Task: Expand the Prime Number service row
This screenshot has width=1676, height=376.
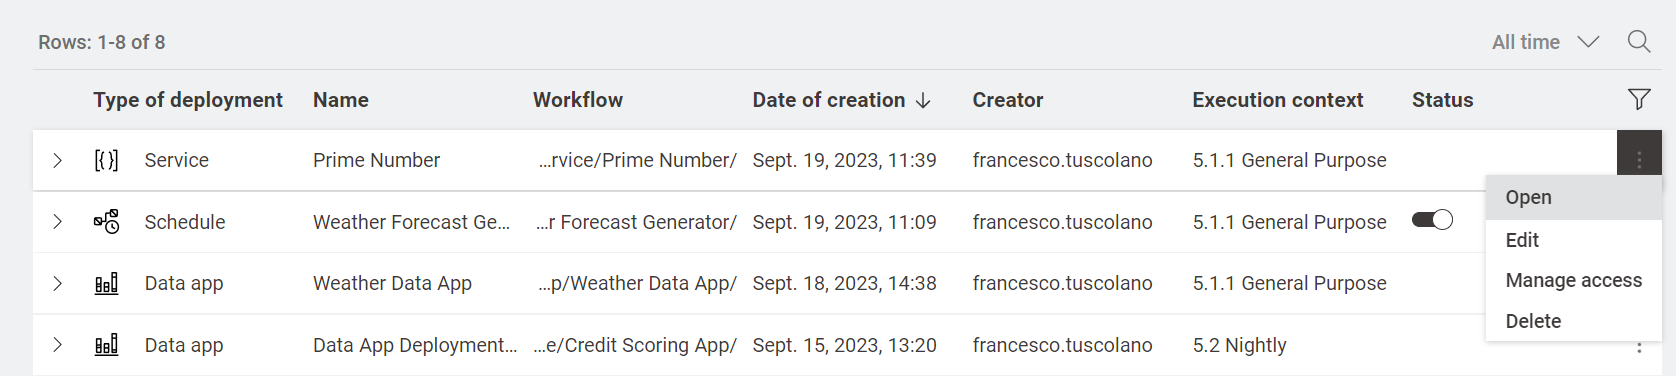Action: (58, 160)
